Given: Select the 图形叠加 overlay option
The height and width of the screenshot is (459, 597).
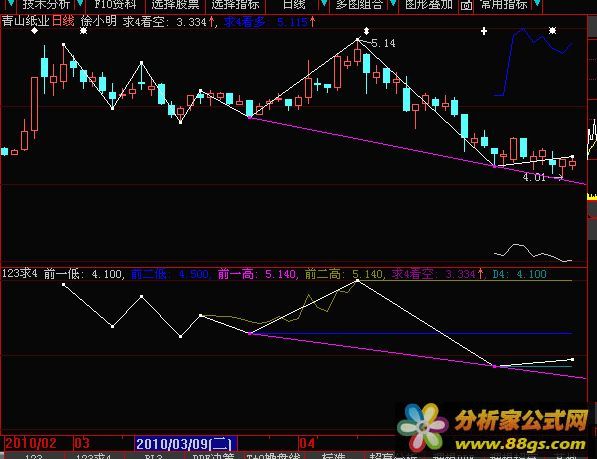Looking at the screenshot, I should click(x=428, y=5).
